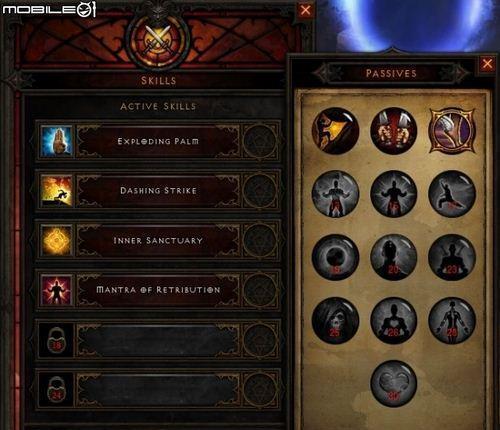Select the Exploding Palm skill icon

(56, 141)
